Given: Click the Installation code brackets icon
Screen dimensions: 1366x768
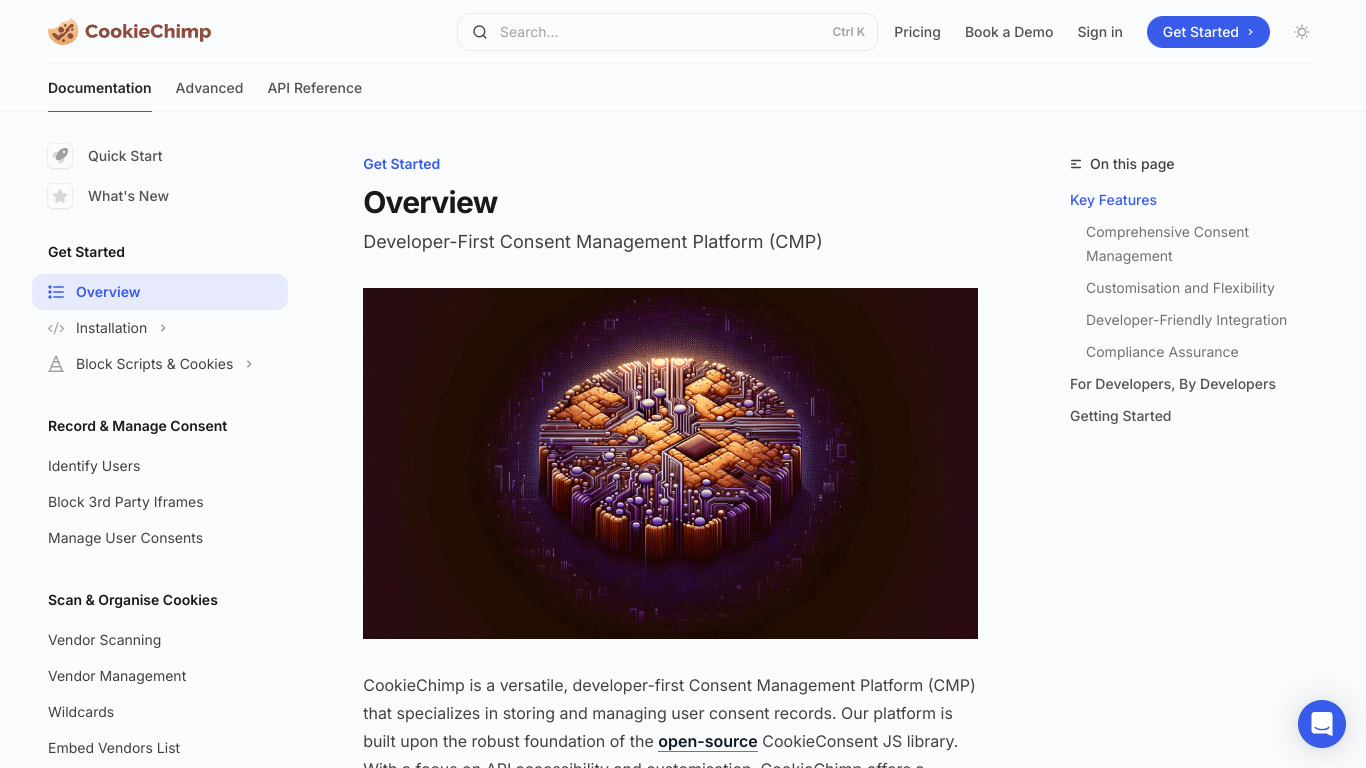Looking at the screenshot, I should pos(56,328).
